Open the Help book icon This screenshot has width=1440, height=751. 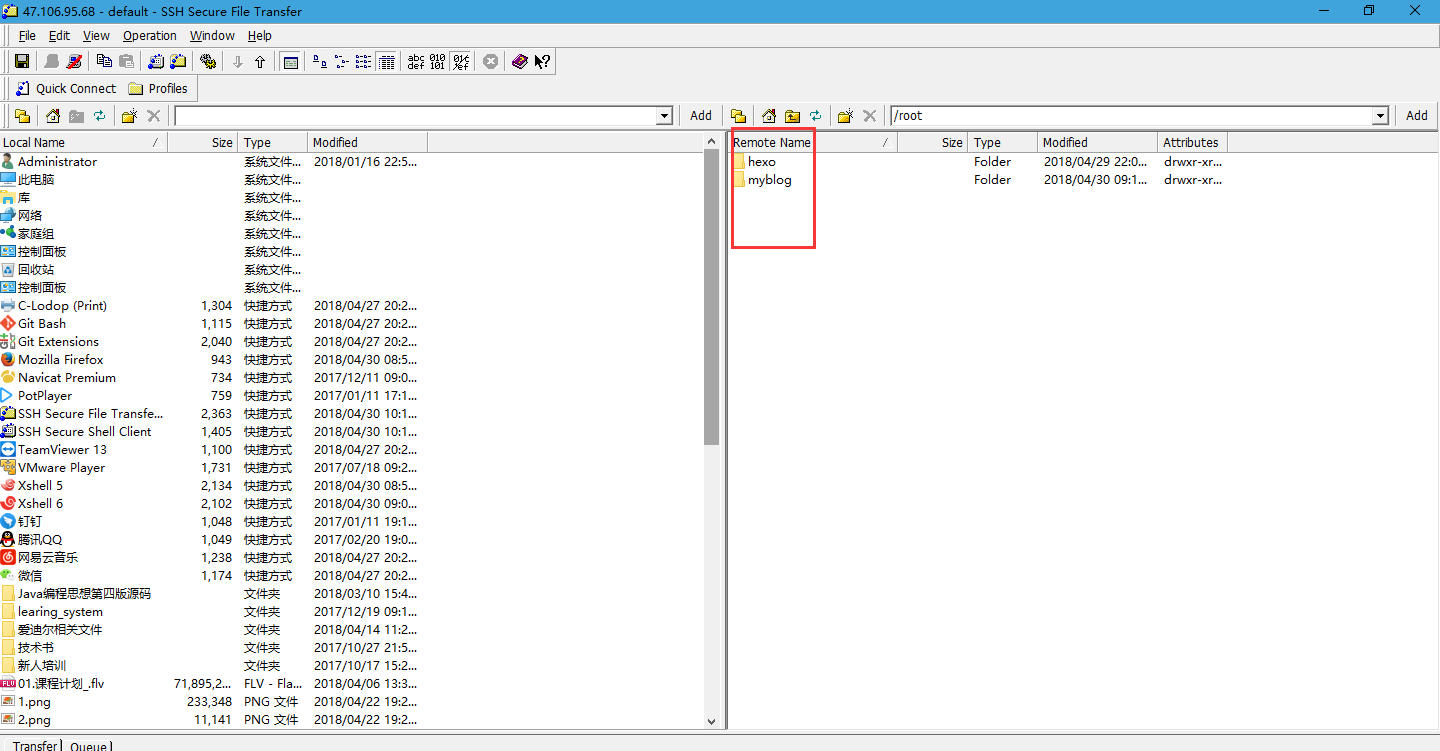[519, 62]
